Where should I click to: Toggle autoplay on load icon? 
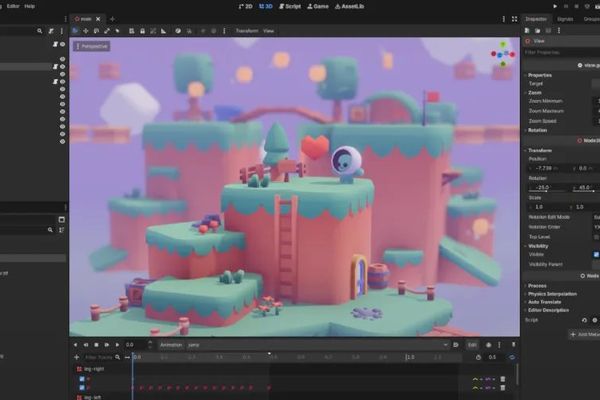(456, 345)
